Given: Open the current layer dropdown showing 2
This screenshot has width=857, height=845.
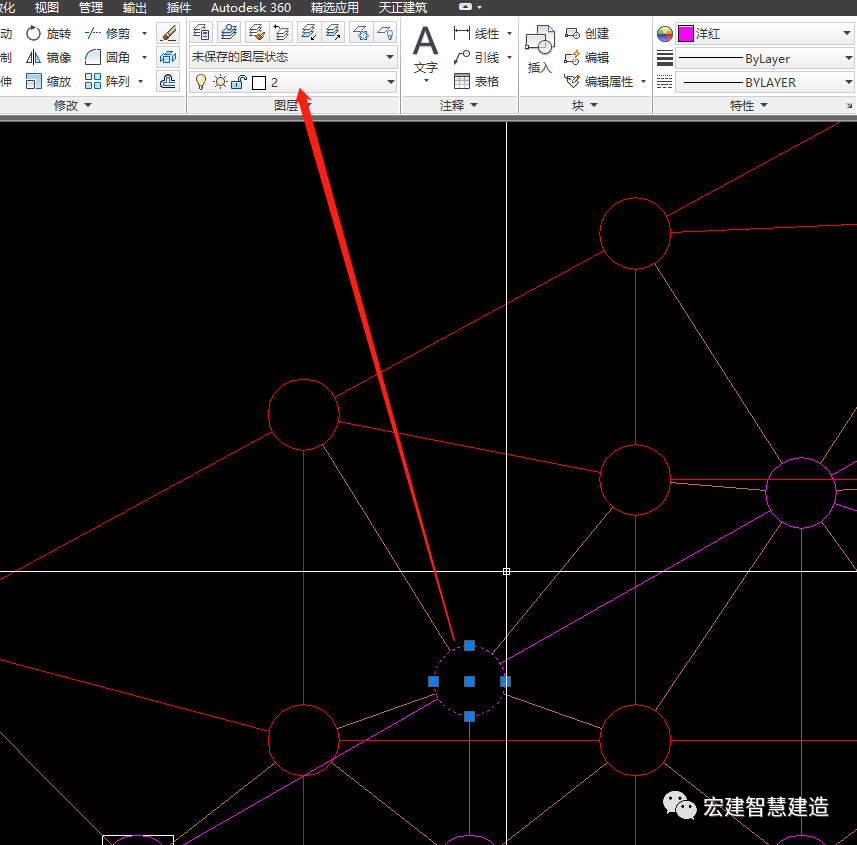Looking at the screenshot, I should point(293,82).
